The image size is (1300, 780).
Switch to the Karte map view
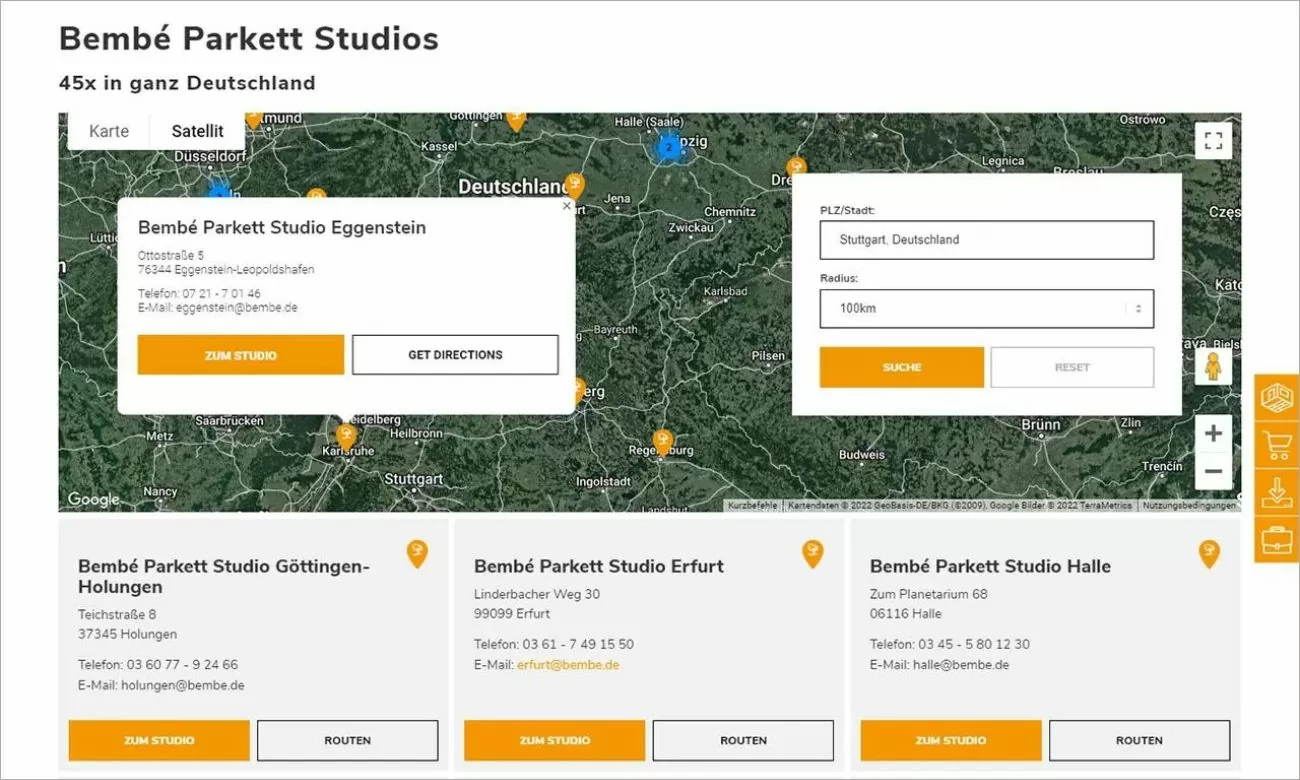[x=109, y=131]
